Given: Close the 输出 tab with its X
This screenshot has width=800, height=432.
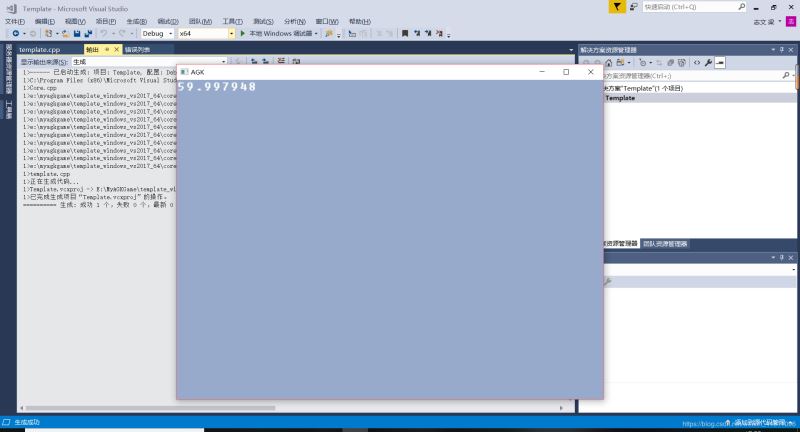Looking at the screenshot, I should (x=116, y=49).
